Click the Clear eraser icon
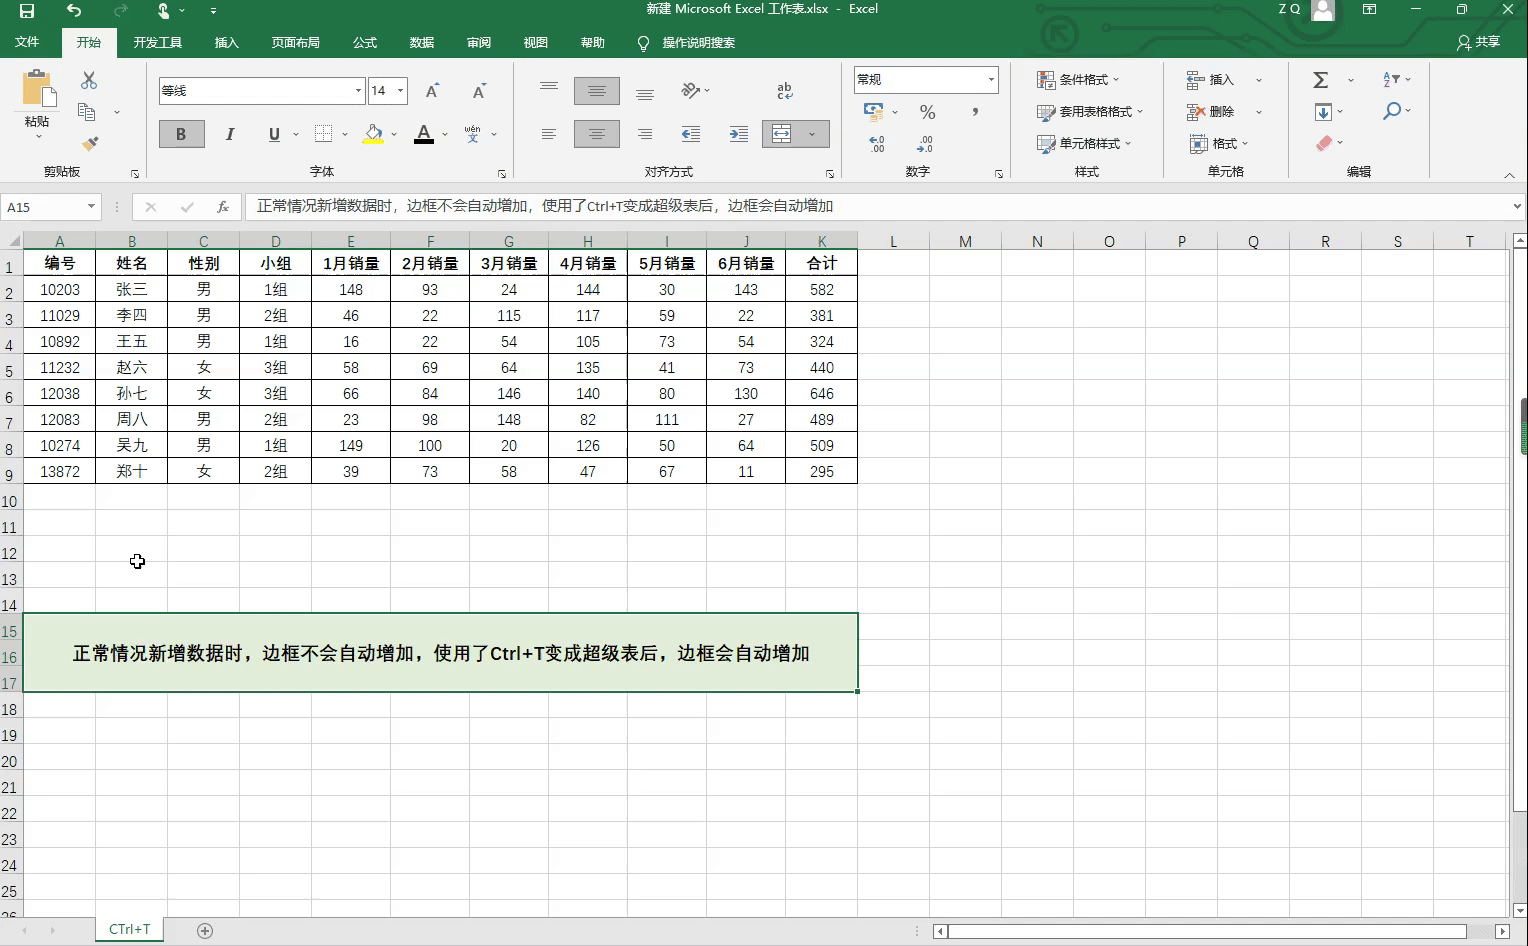Viewport: 1528px width, 946px height. (1325, 144)
